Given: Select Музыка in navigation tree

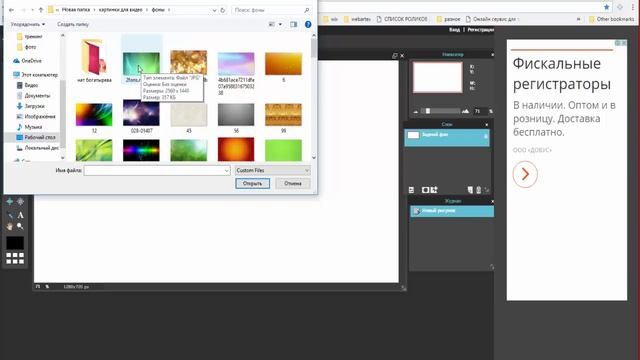Looking at the screenshot, I should coord(29,127).
